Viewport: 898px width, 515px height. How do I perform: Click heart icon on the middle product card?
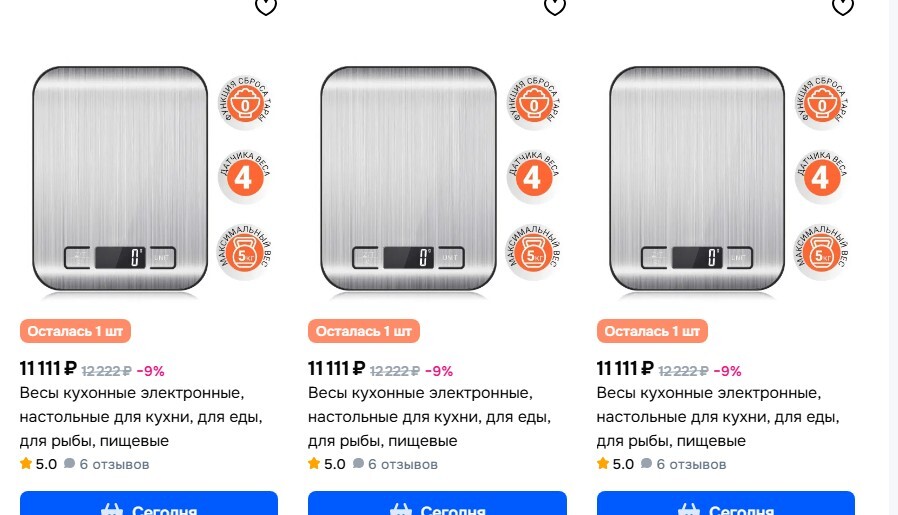[x=554, y=6]
